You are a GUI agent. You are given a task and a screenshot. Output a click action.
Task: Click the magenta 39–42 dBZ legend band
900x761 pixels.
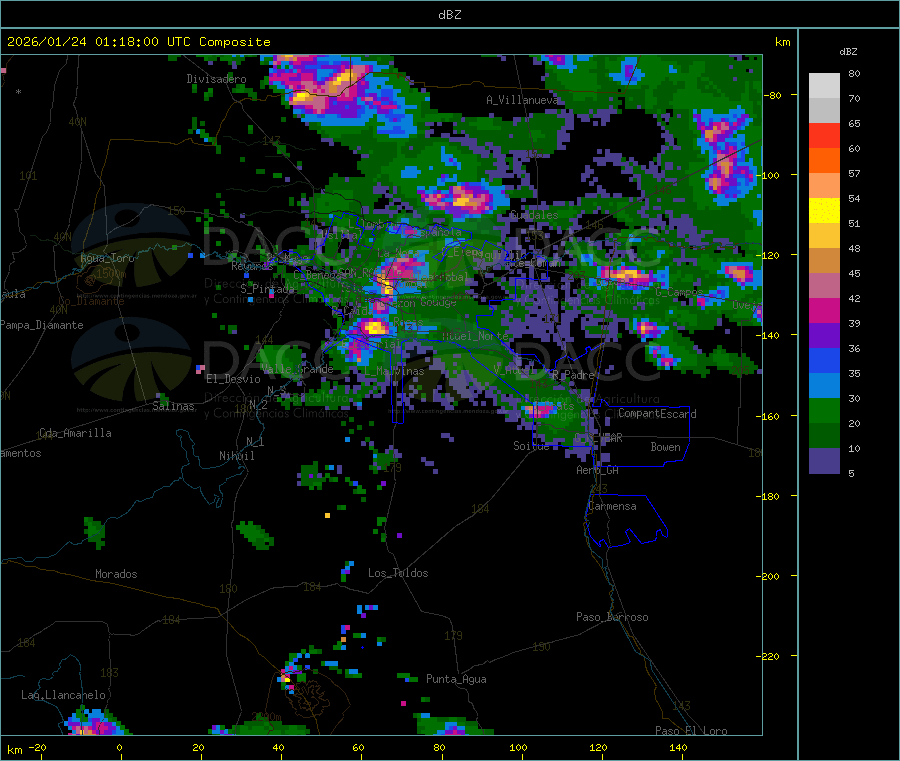[824, 310]
